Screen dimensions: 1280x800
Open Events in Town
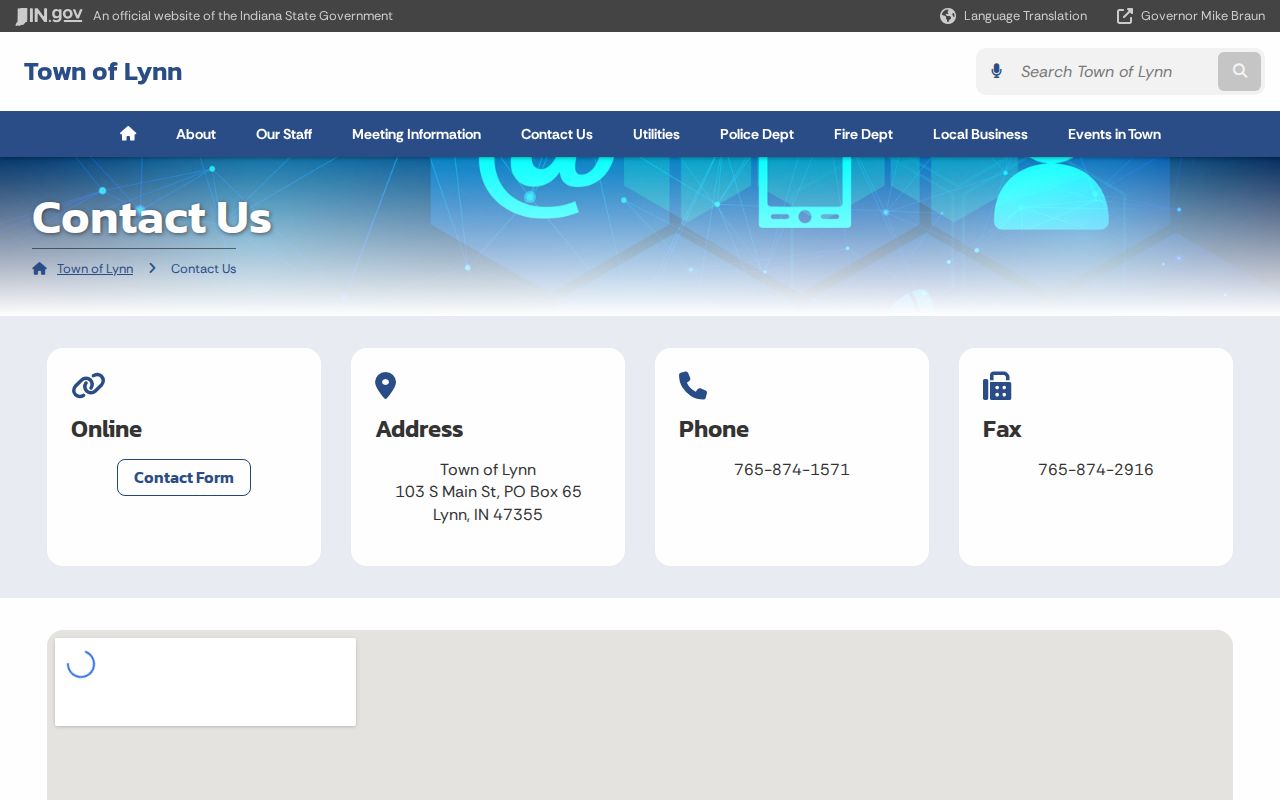point(1114,134)
